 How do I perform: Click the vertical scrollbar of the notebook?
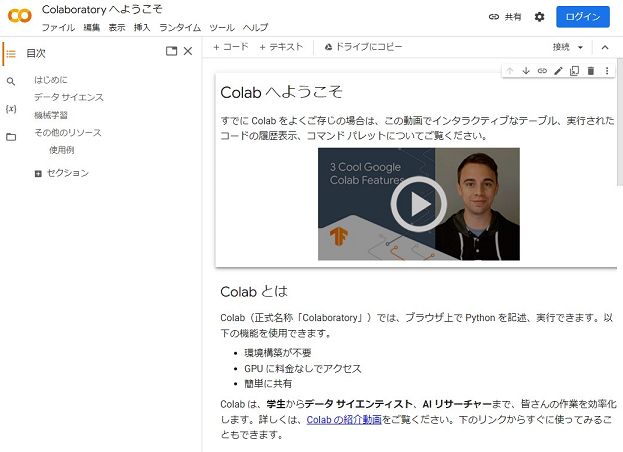pyautogui.click(x=620, y=122)
